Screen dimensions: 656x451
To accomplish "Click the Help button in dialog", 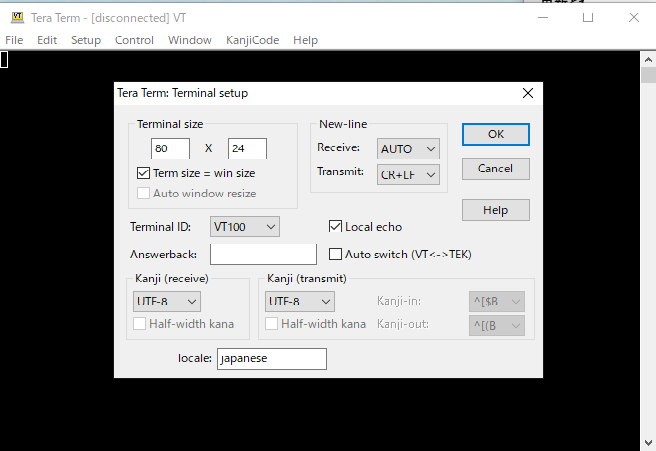I will coord(496,210).
